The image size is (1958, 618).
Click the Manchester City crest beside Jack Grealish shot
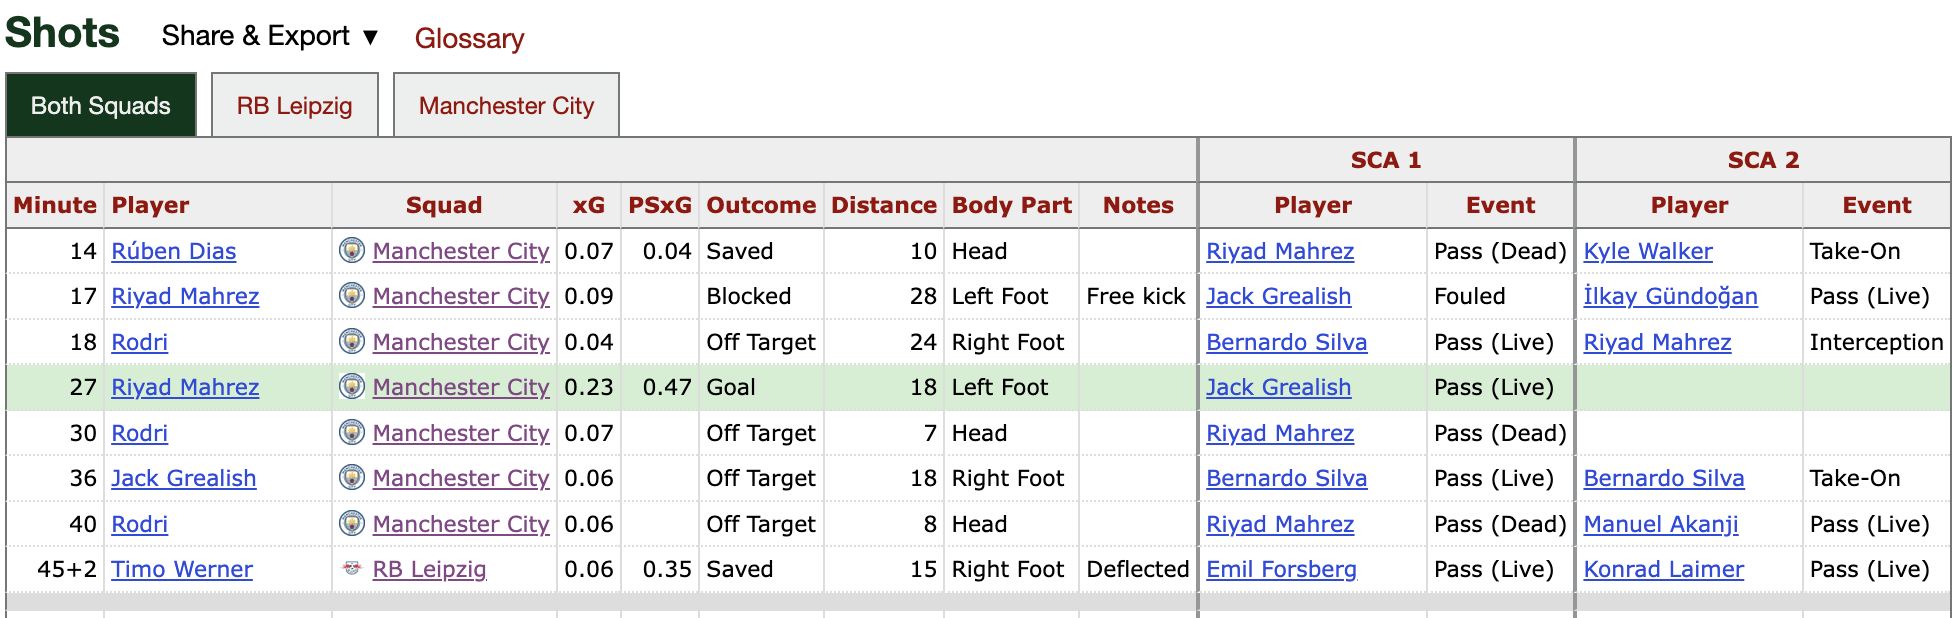[x=352, y=477]
